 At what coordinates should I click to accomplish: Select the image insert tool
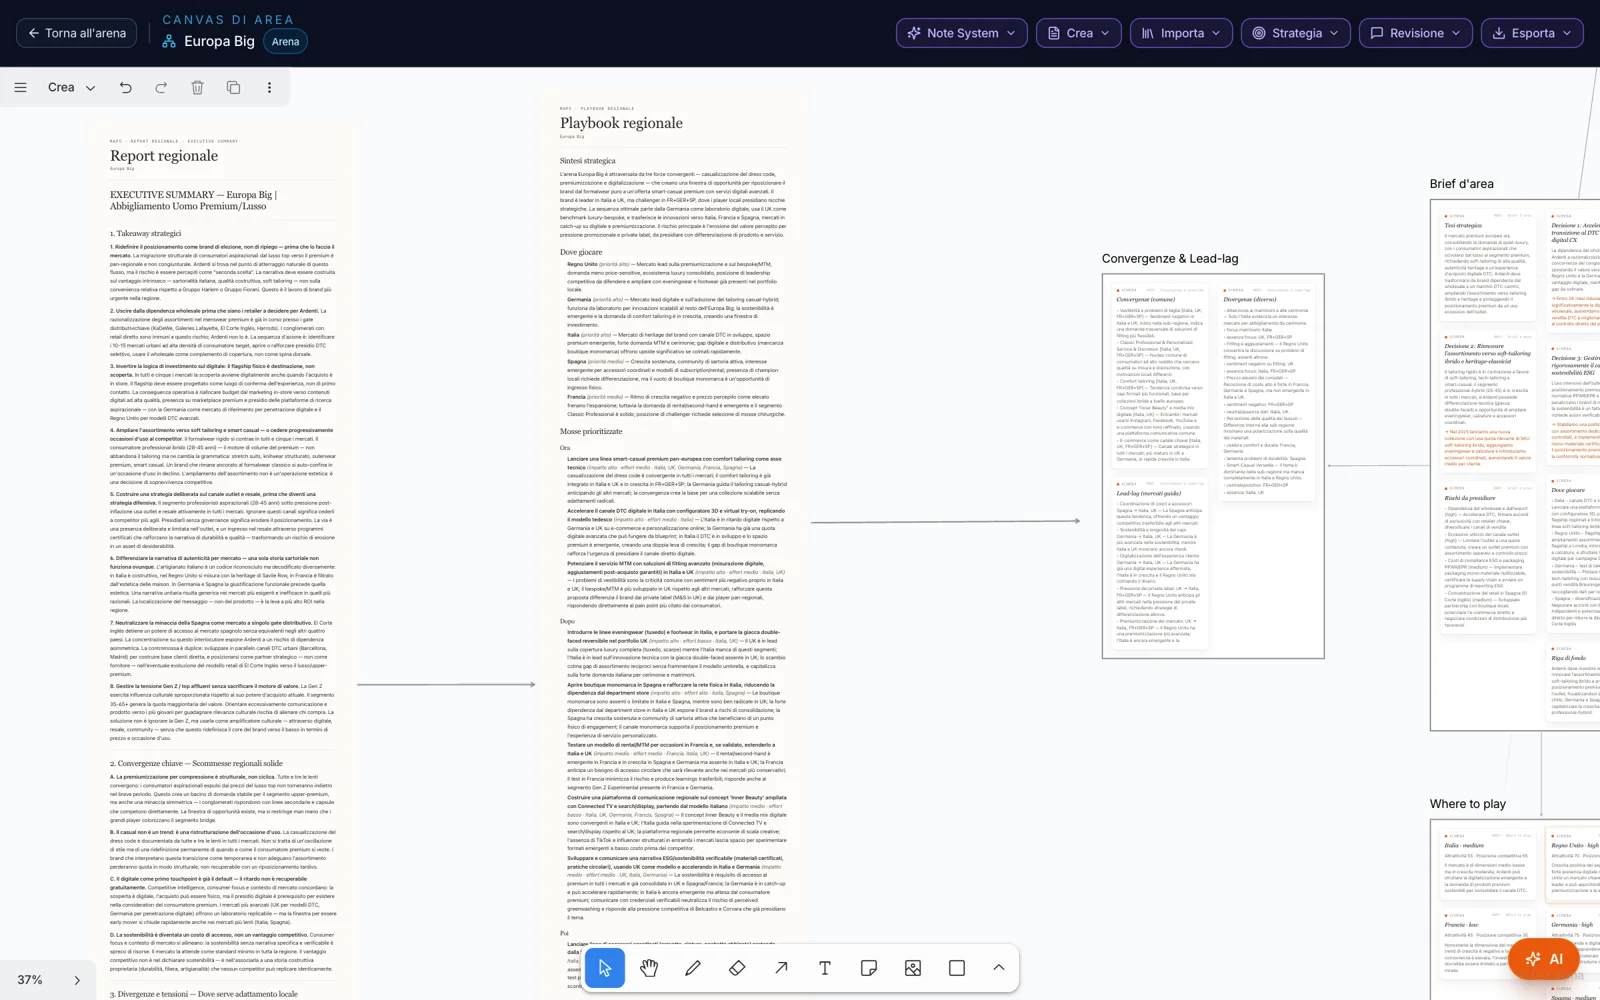[913, 968]
